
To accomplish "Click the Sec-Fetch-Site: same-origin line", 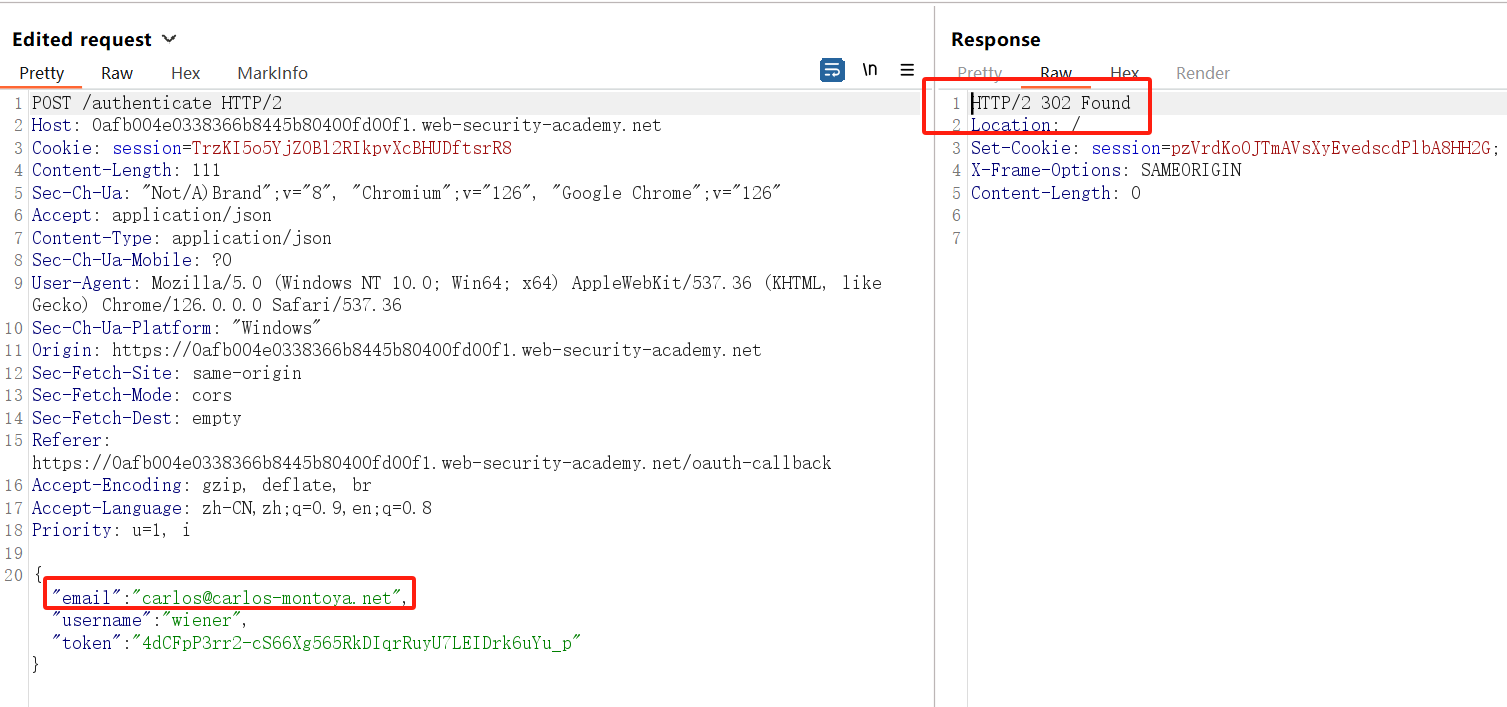I will 166,373.
